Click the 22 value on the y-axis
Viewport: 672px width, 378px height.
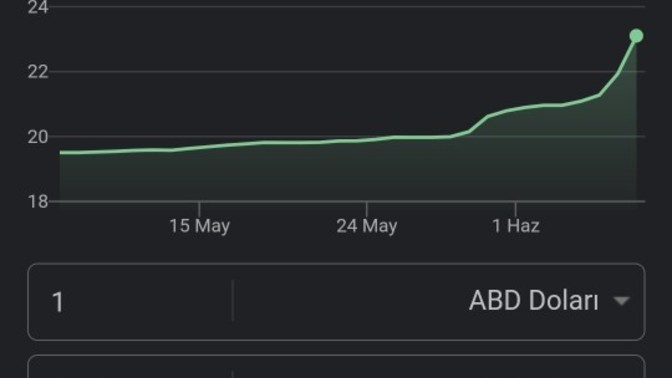pyautogui.click(x=38, y=72)
